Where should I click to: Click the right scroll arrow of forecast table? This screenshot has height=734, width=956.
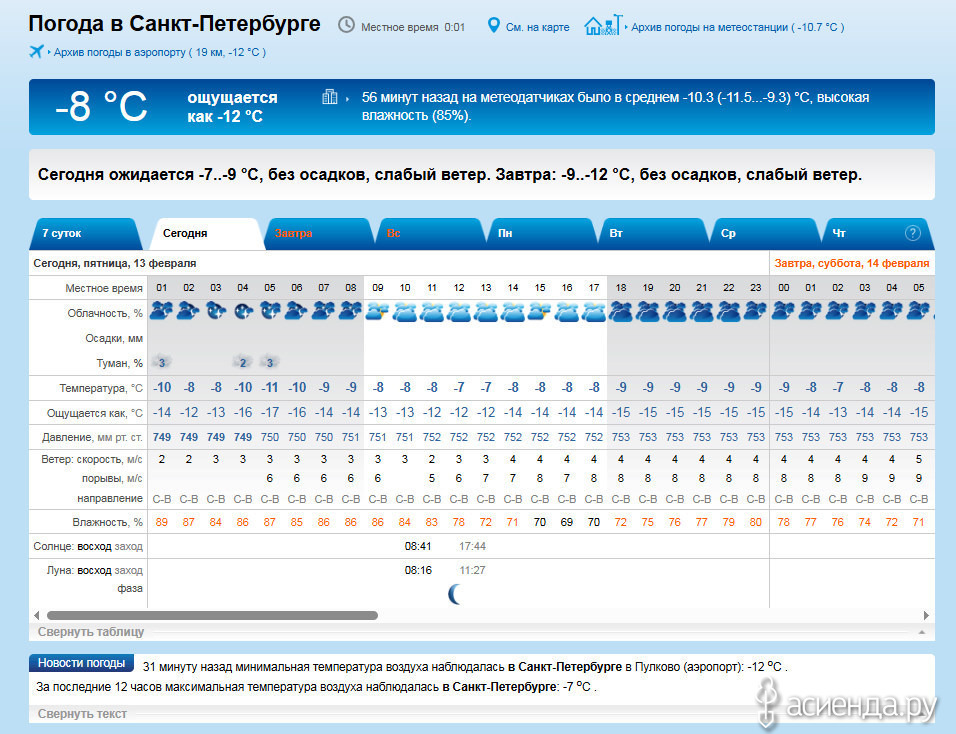pyautogui.click(x=926, y=616)
